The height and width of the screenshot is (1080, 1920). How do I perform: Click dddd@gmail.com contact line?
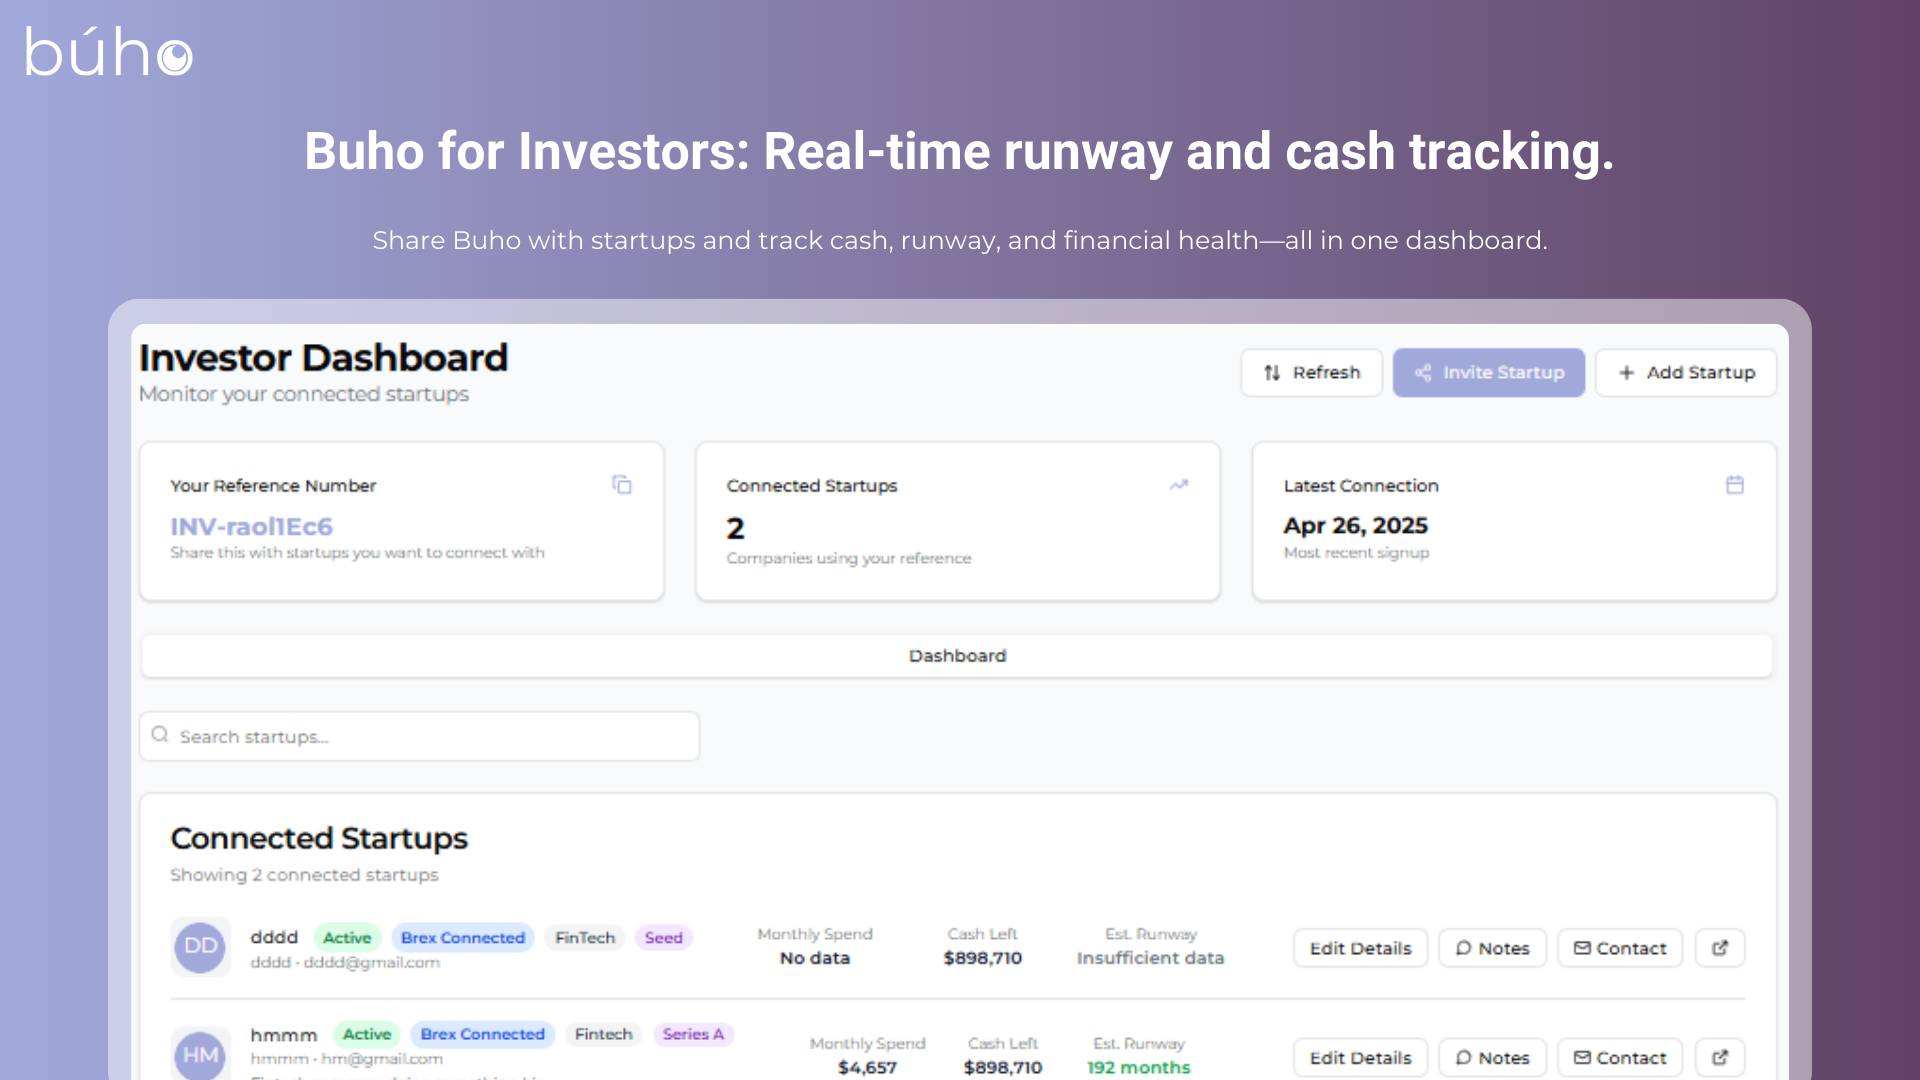(345, 962)
